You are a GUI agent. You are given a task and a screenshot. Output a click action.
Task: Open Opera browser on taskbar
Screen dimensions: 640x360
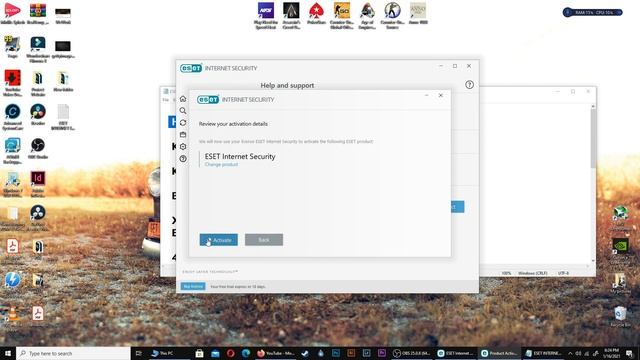(231, 353)
